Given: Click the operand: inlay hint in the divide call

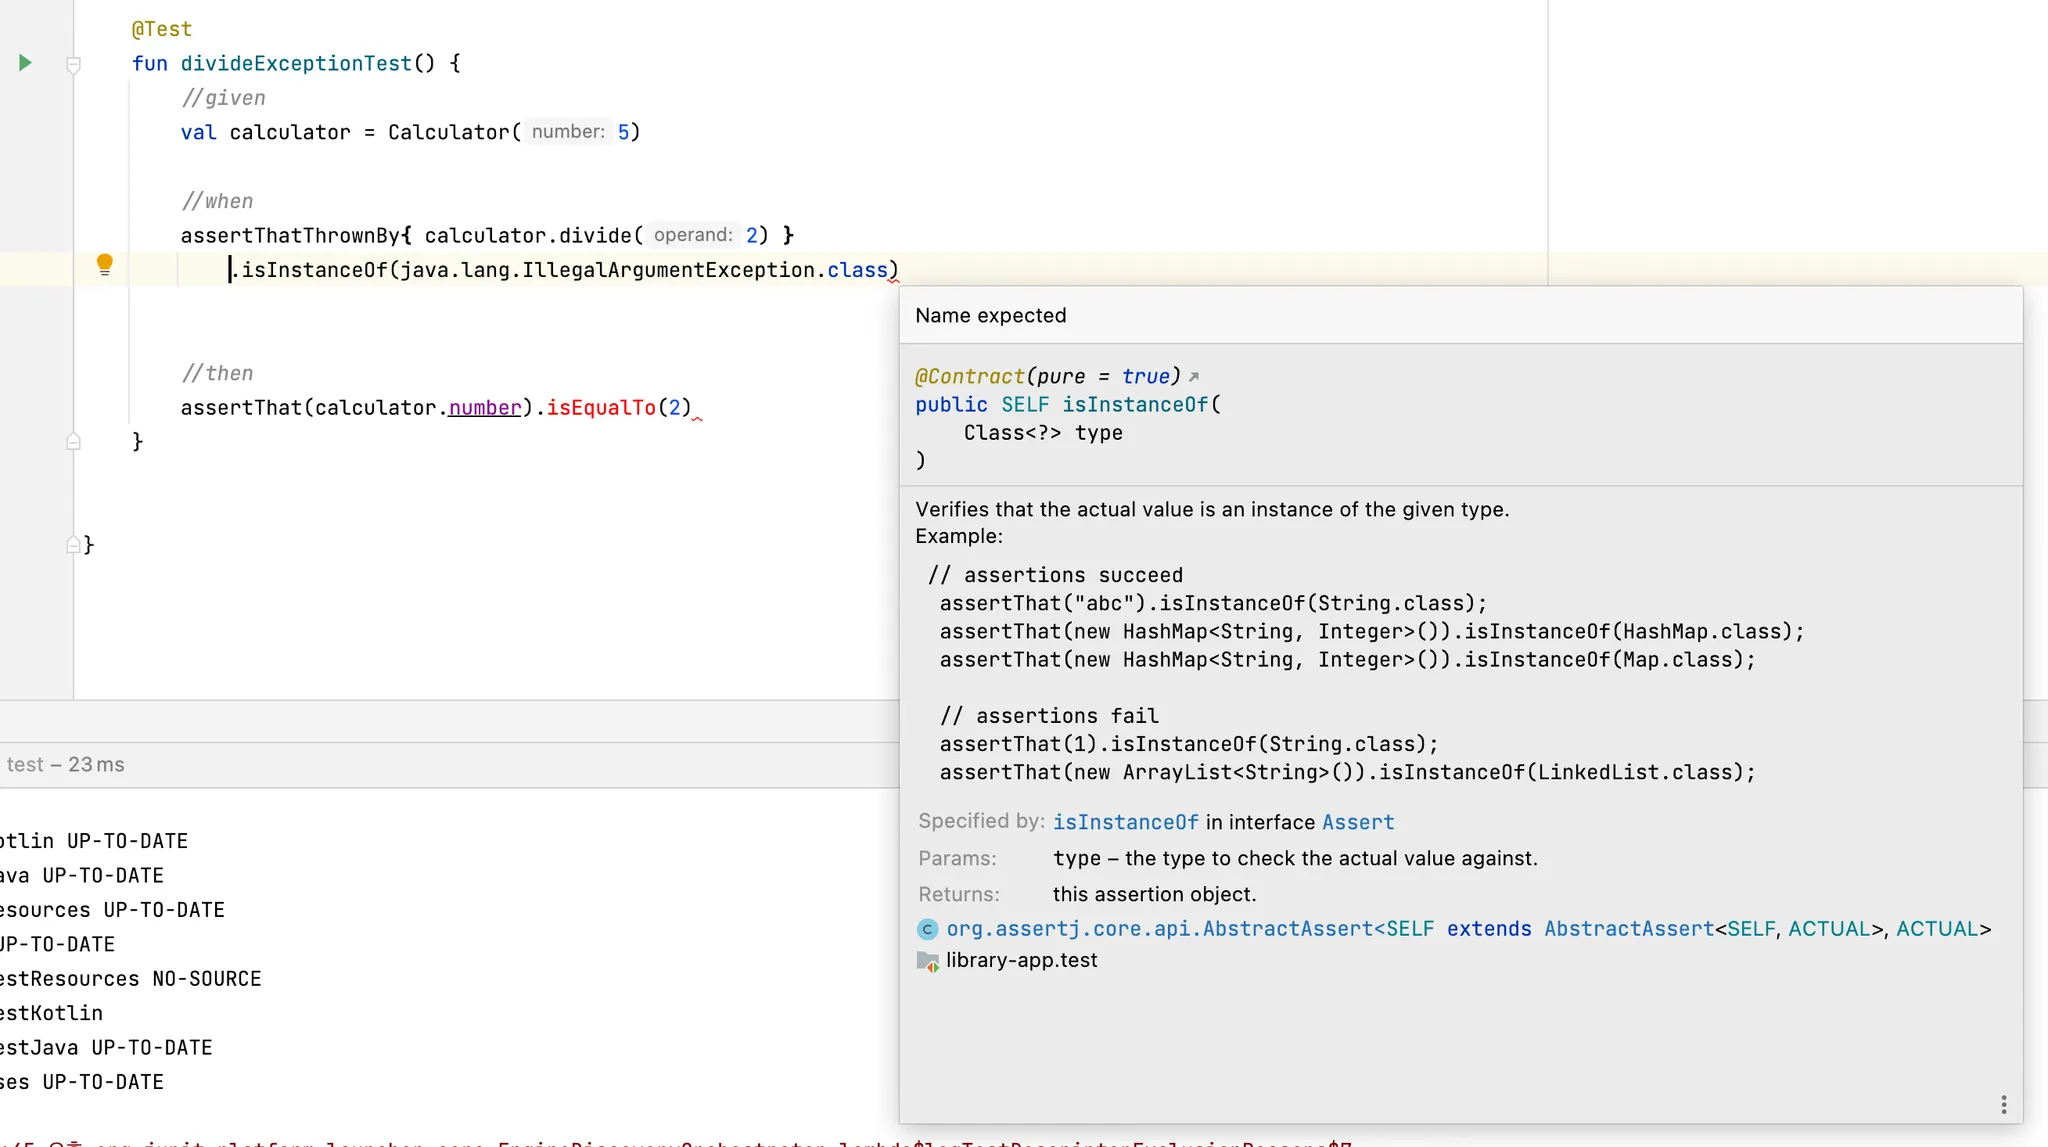Looking at the screenshot, I should (x=692, y=235).
